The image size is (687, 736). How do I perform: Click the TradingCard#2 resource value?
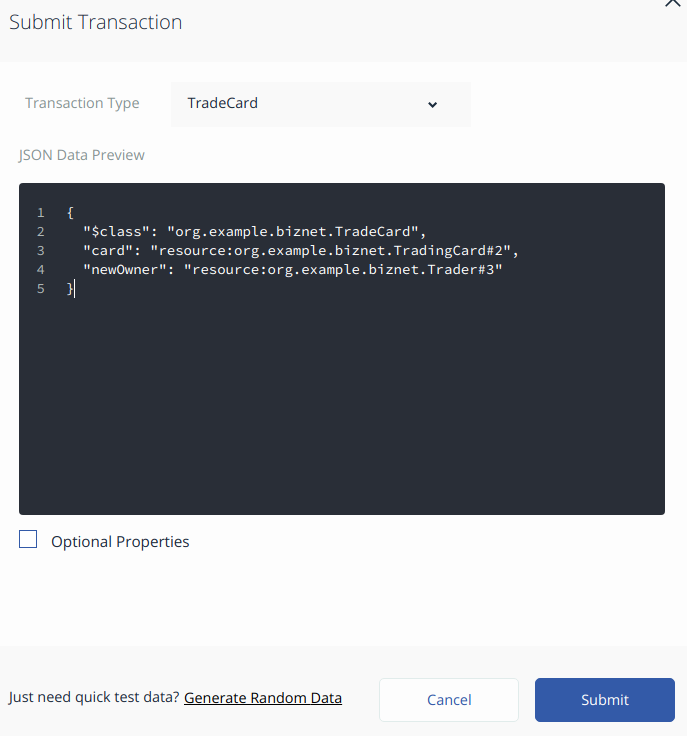[330, 251]
